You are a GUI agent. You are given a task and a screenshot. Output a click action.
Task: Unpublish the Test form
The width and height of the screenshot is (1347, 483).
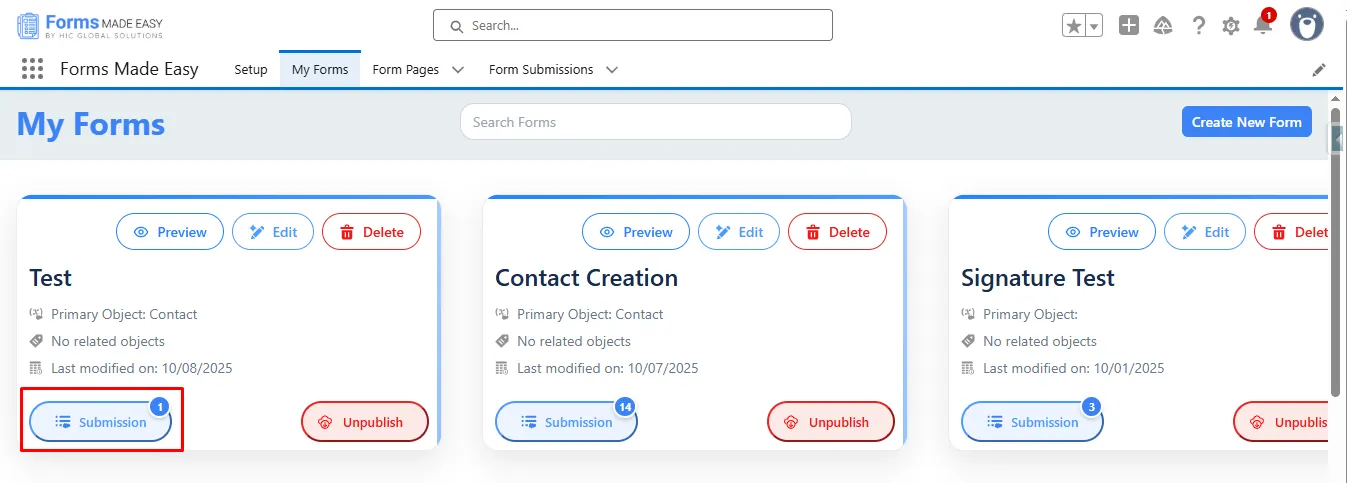pyautogui.click(x=365, y=422)
